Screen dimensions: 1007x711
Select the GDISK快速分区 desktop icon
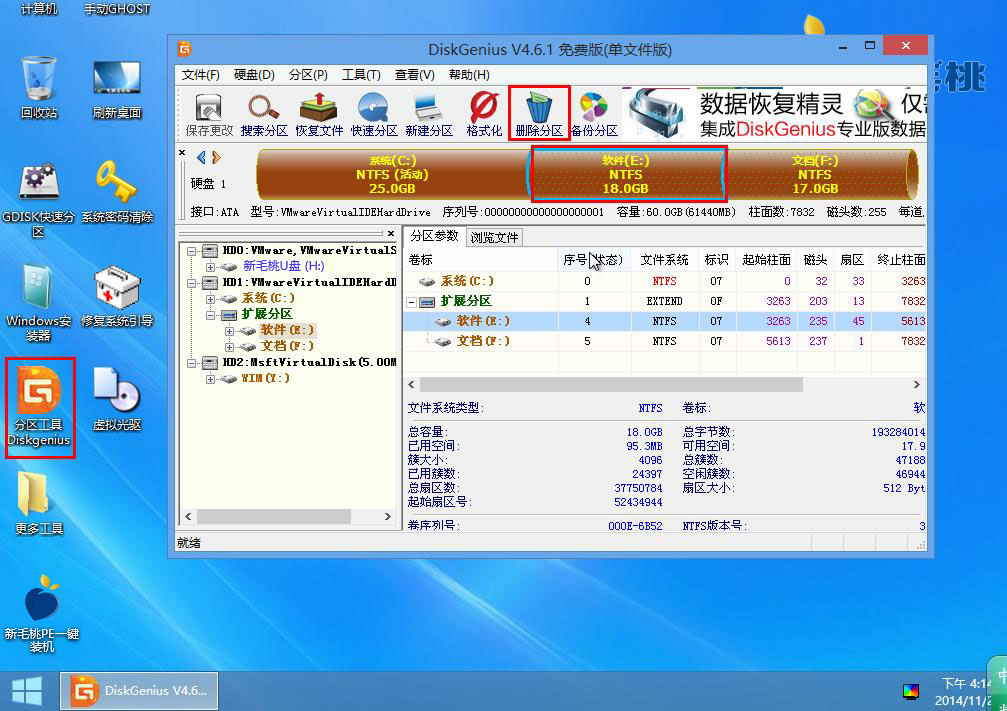(39, 200)
